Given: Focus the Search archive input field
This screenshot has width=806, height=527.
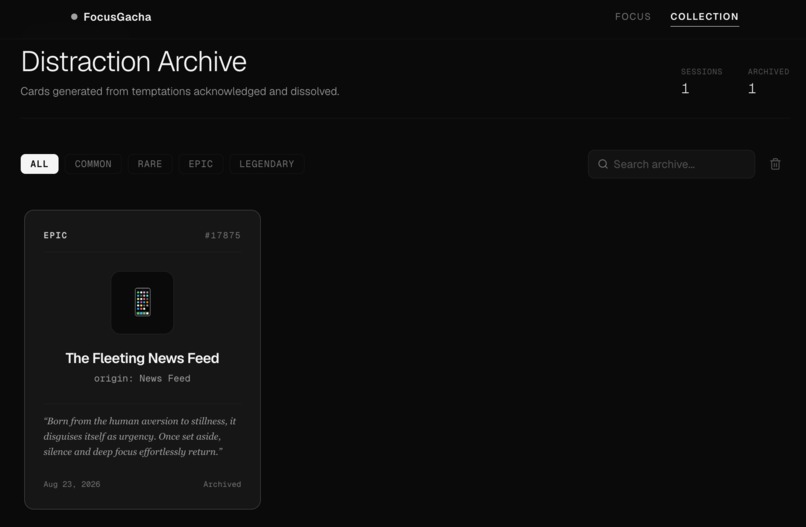Looking at the screenshot, I should 671,164.
